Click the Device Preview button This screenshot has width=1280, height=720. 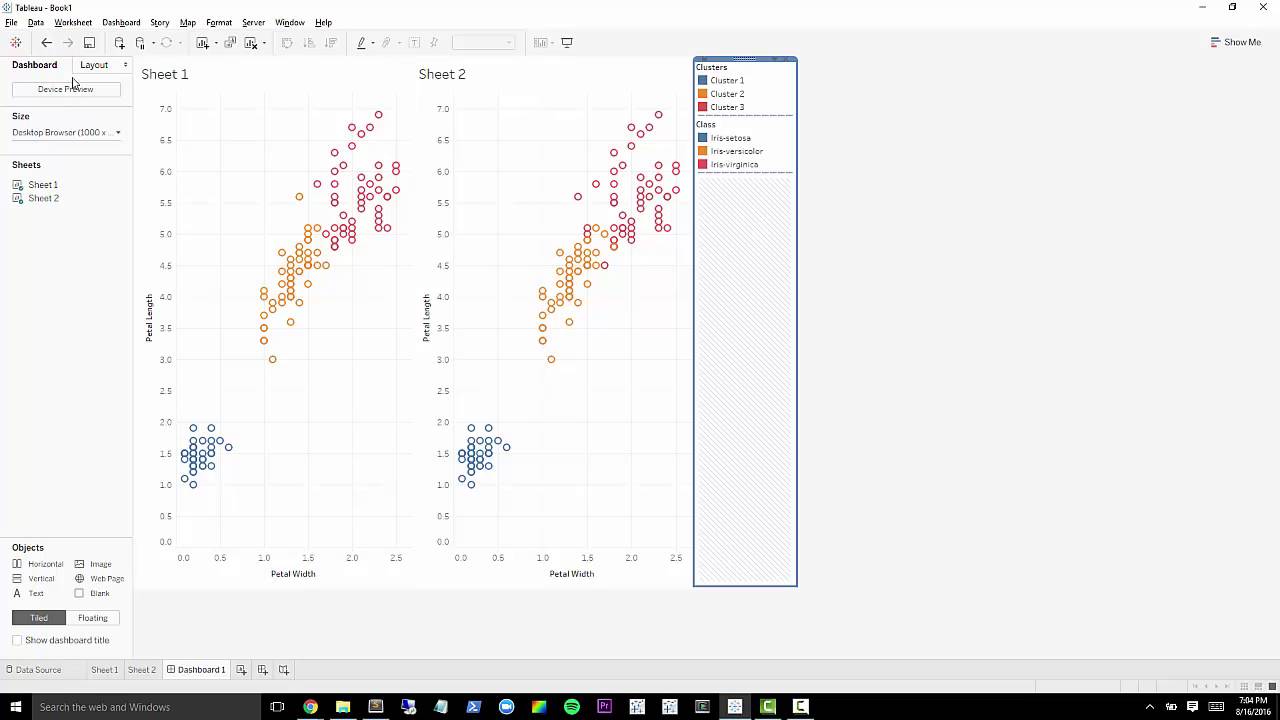point(66,89)
